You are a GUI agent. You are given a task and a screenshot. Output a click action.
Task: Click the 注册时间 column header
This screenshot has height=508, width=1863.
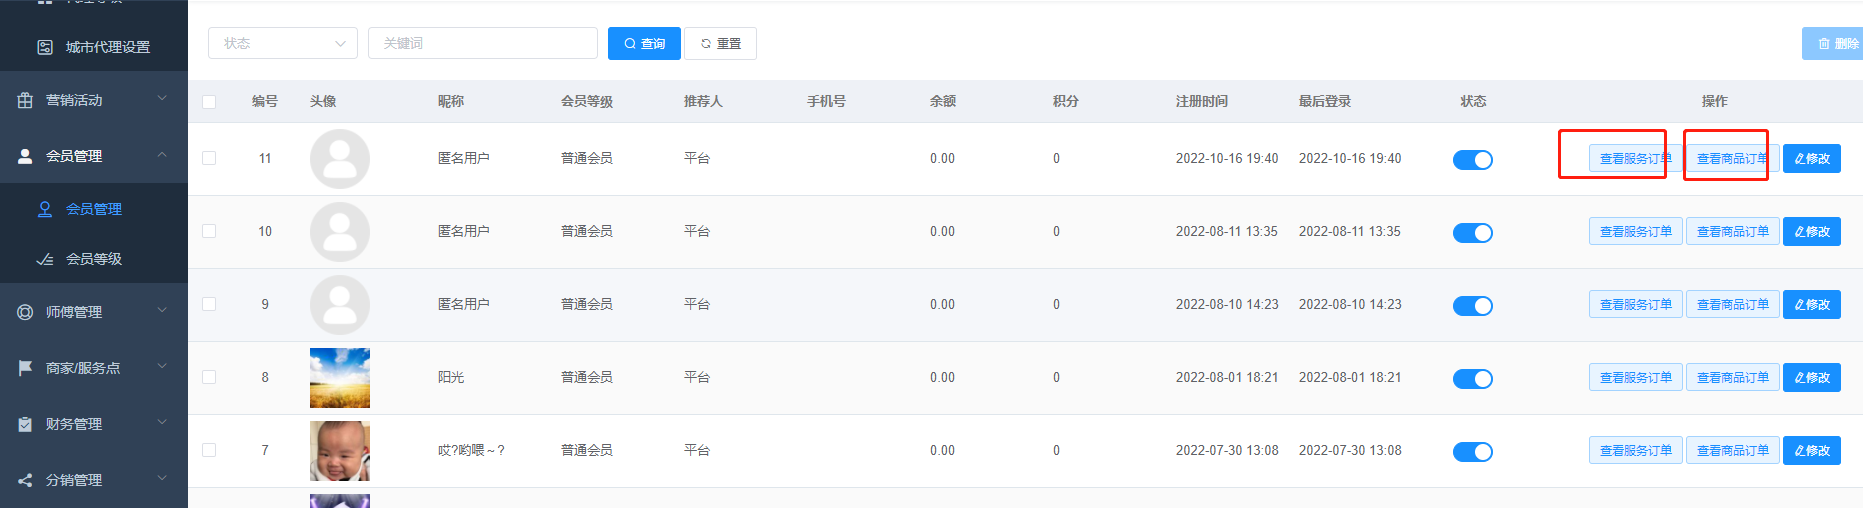click(1202, 101)
